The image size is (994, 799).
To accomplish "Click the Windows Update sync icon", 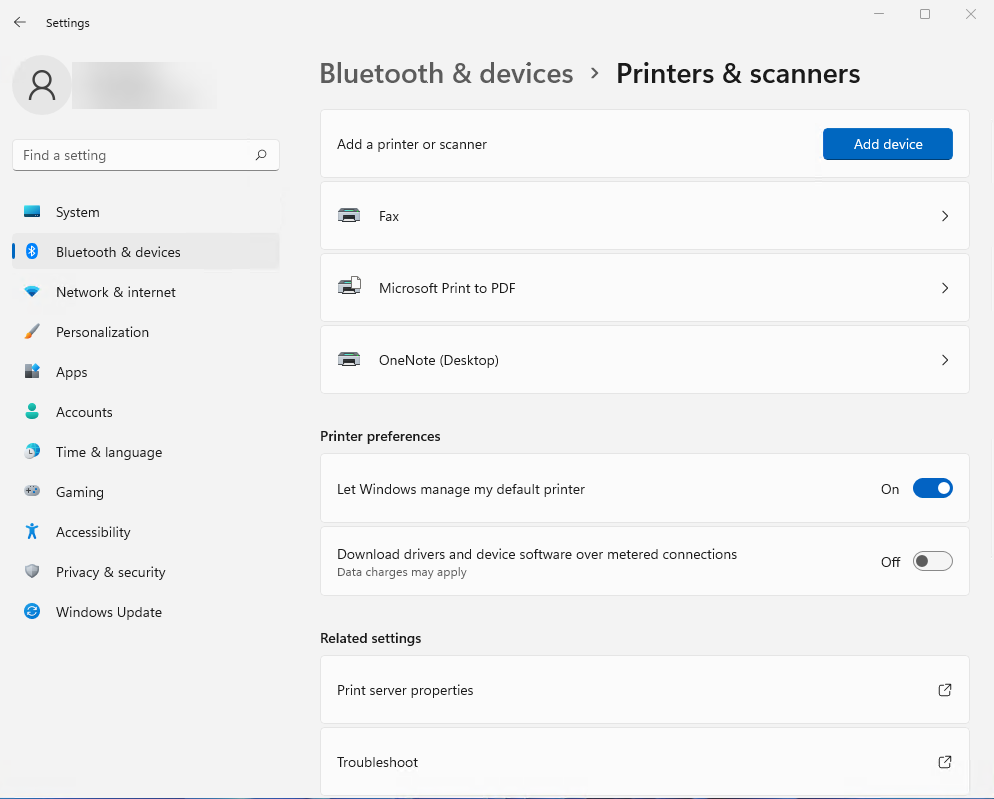I will (32, 611).
